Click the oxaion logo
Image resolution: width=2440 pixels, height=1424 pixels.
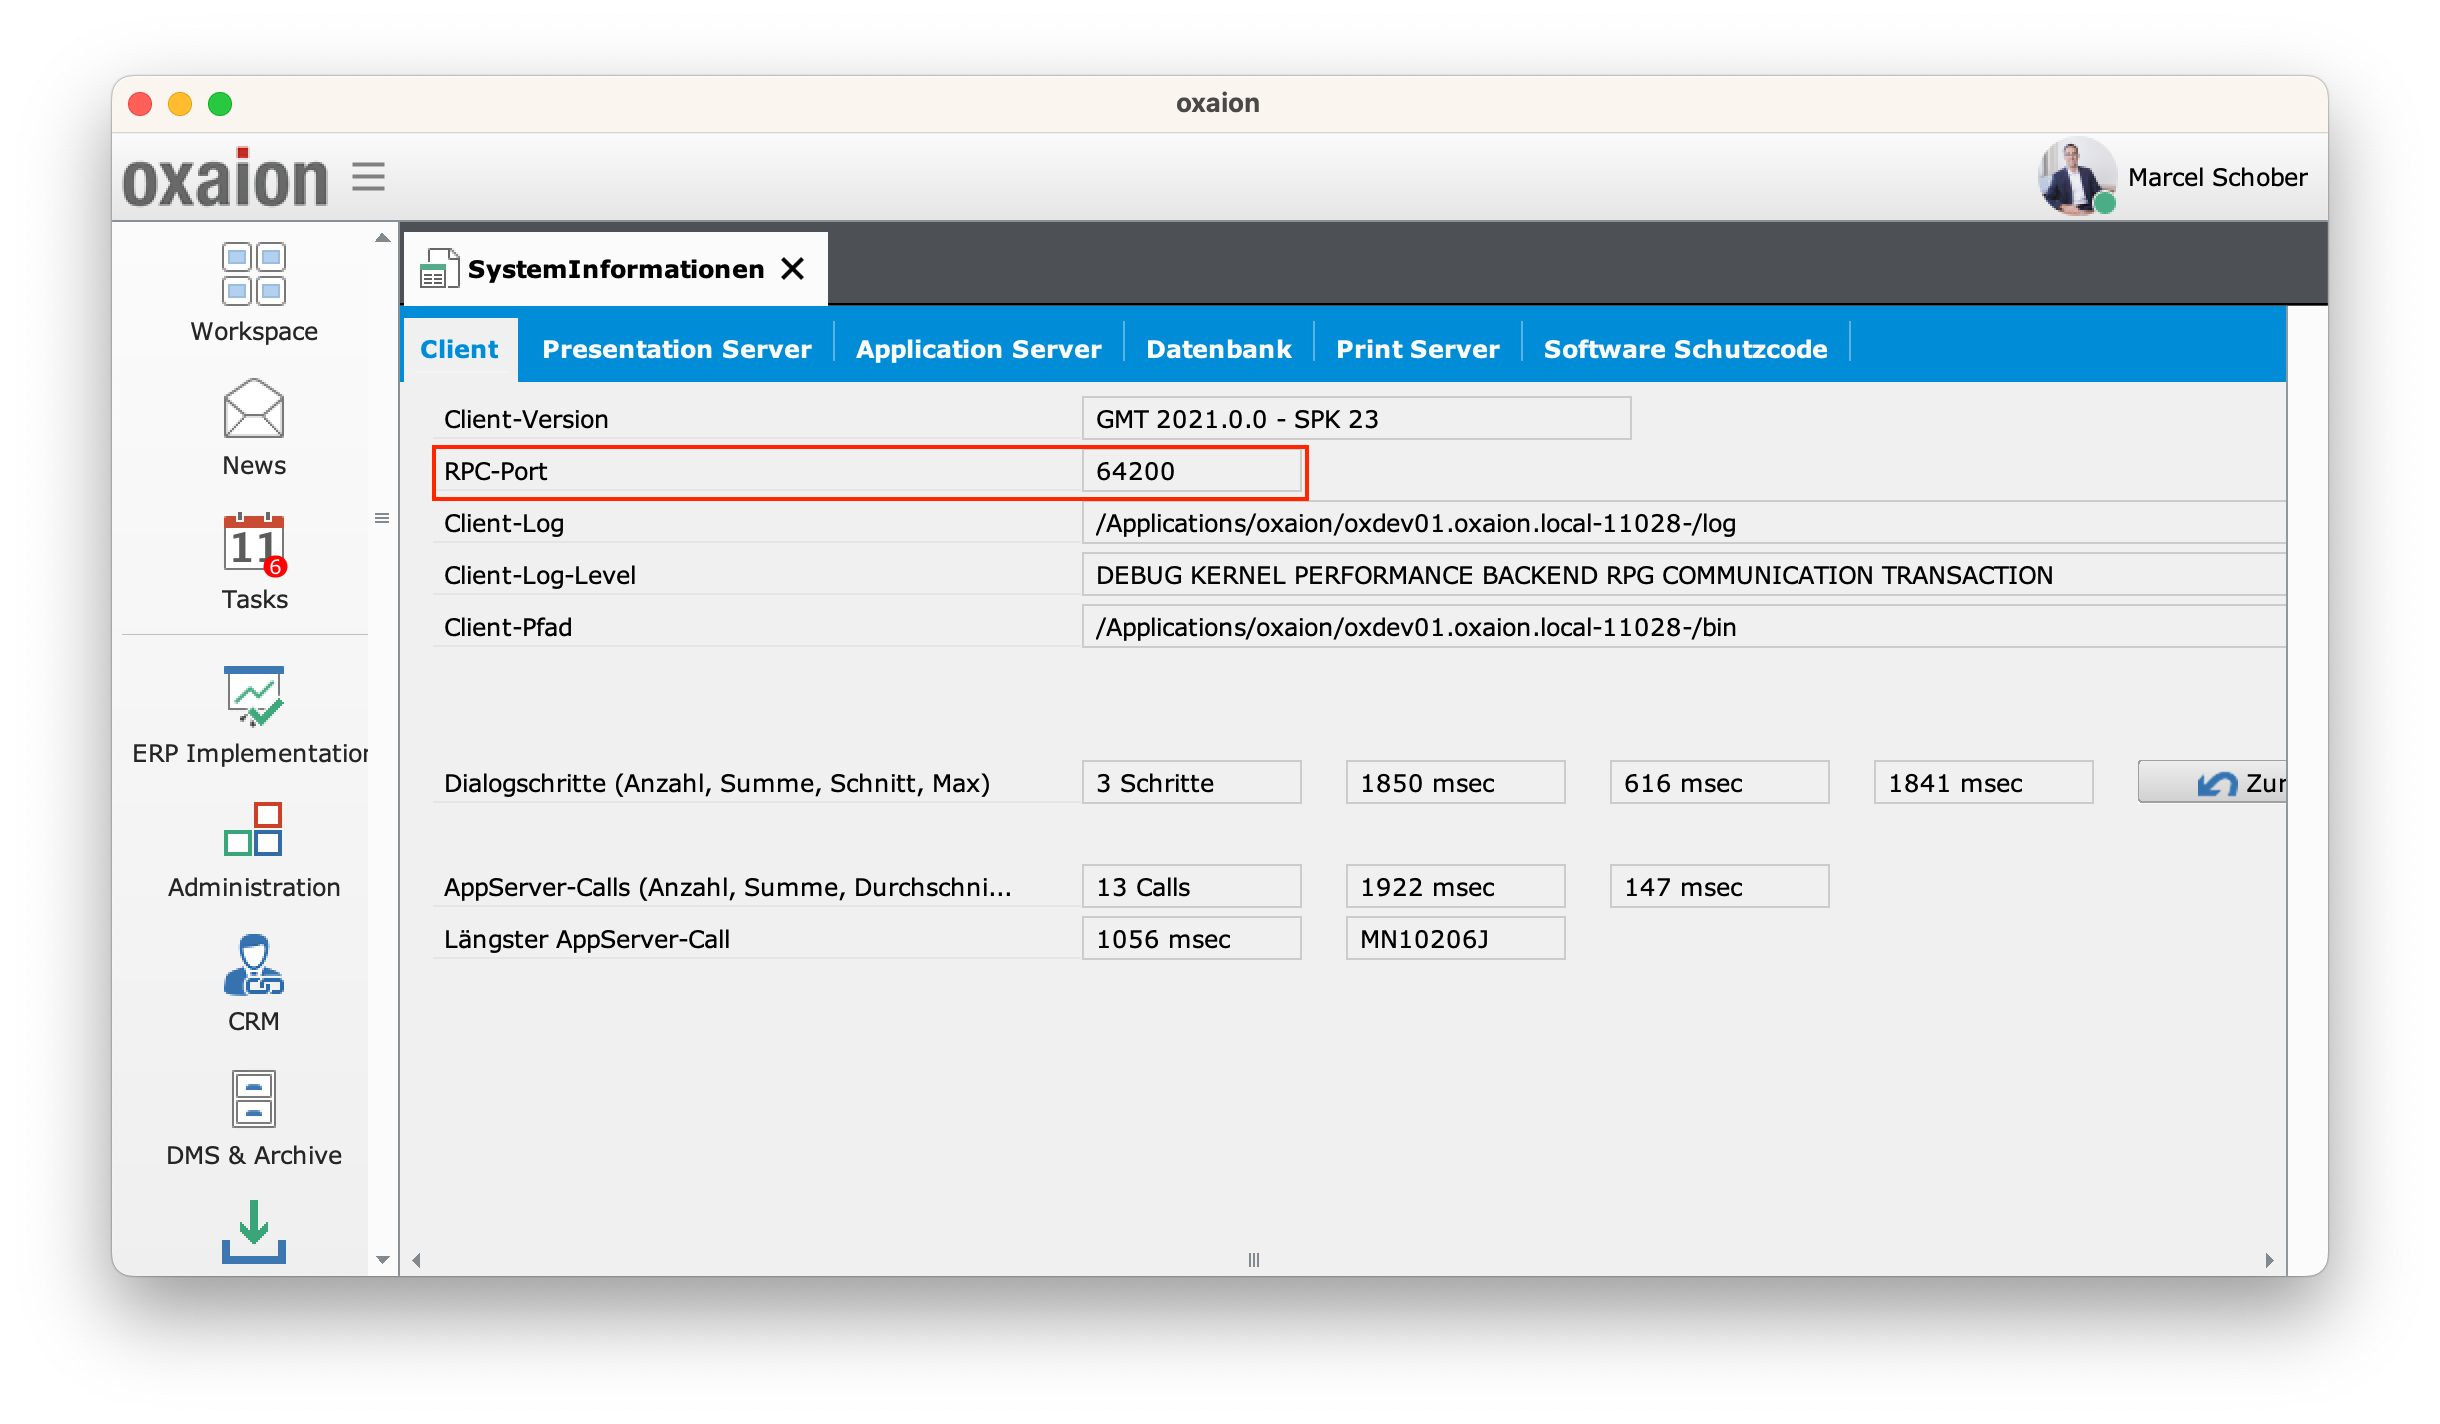[x=225, y=178]
